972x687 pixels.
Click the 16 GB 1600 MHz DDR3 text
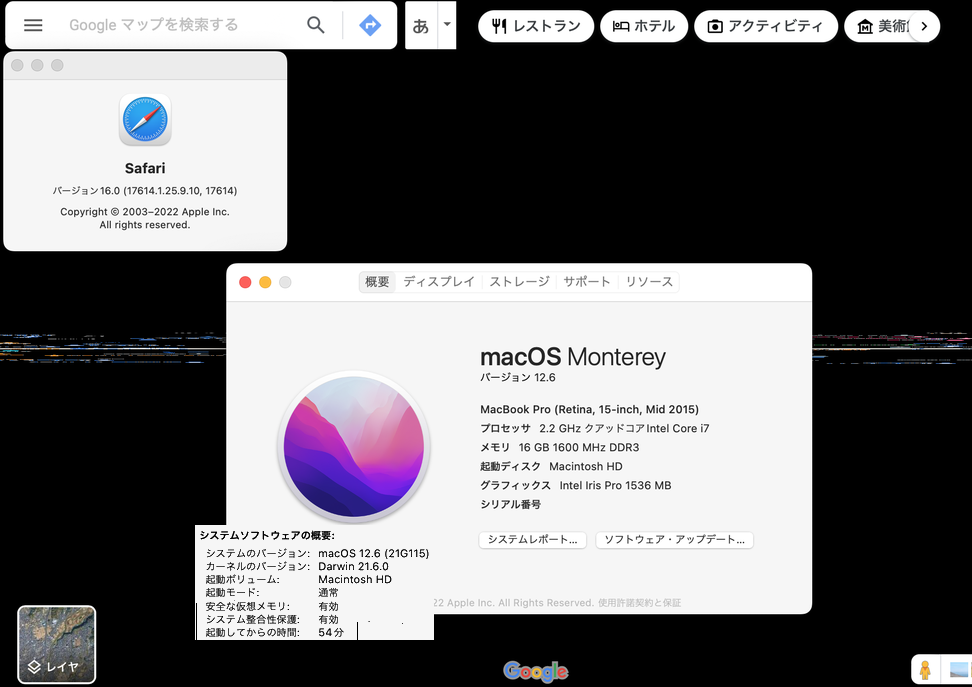tap(579, 448)
